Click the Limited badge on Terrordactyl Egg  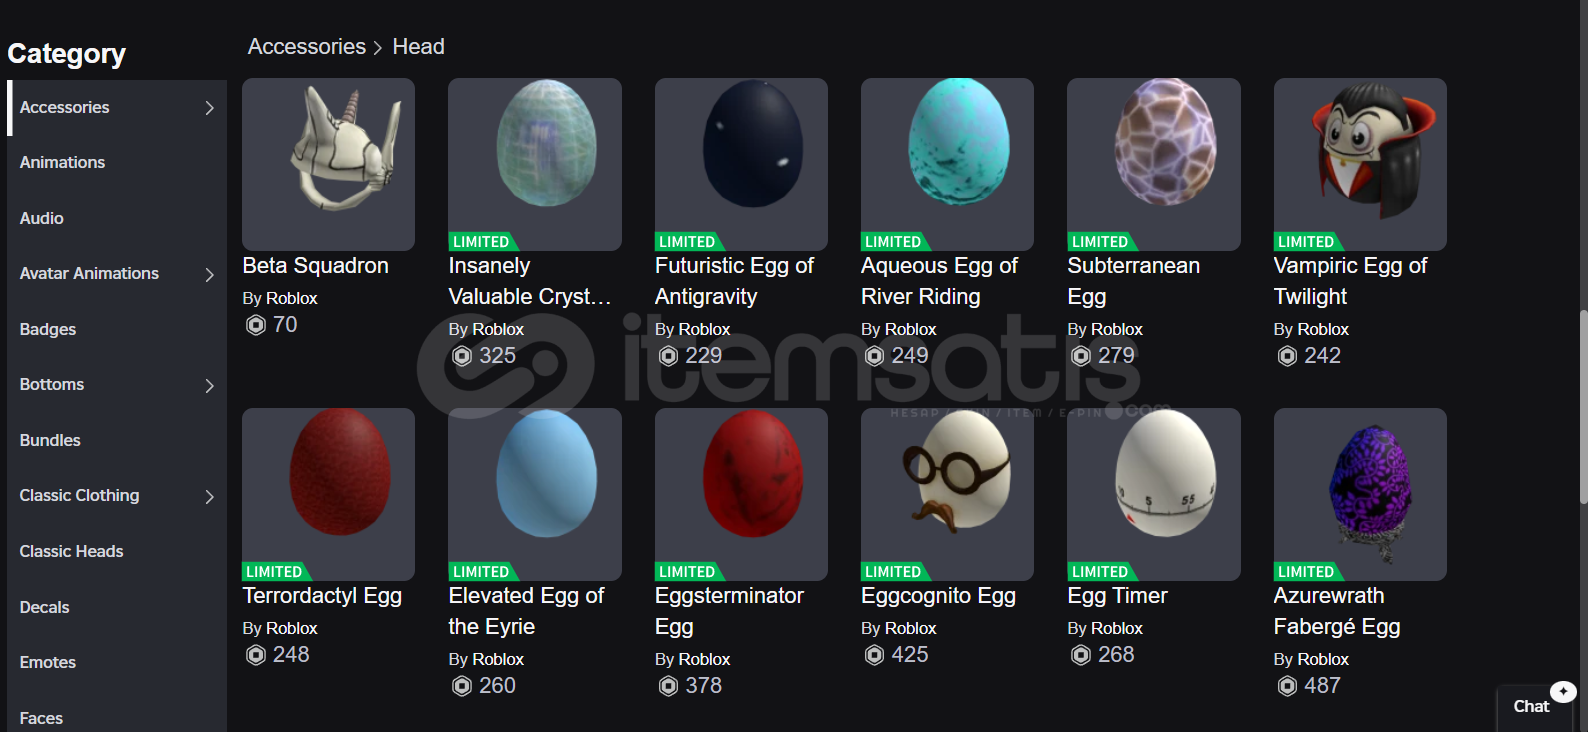pos(275,572)
